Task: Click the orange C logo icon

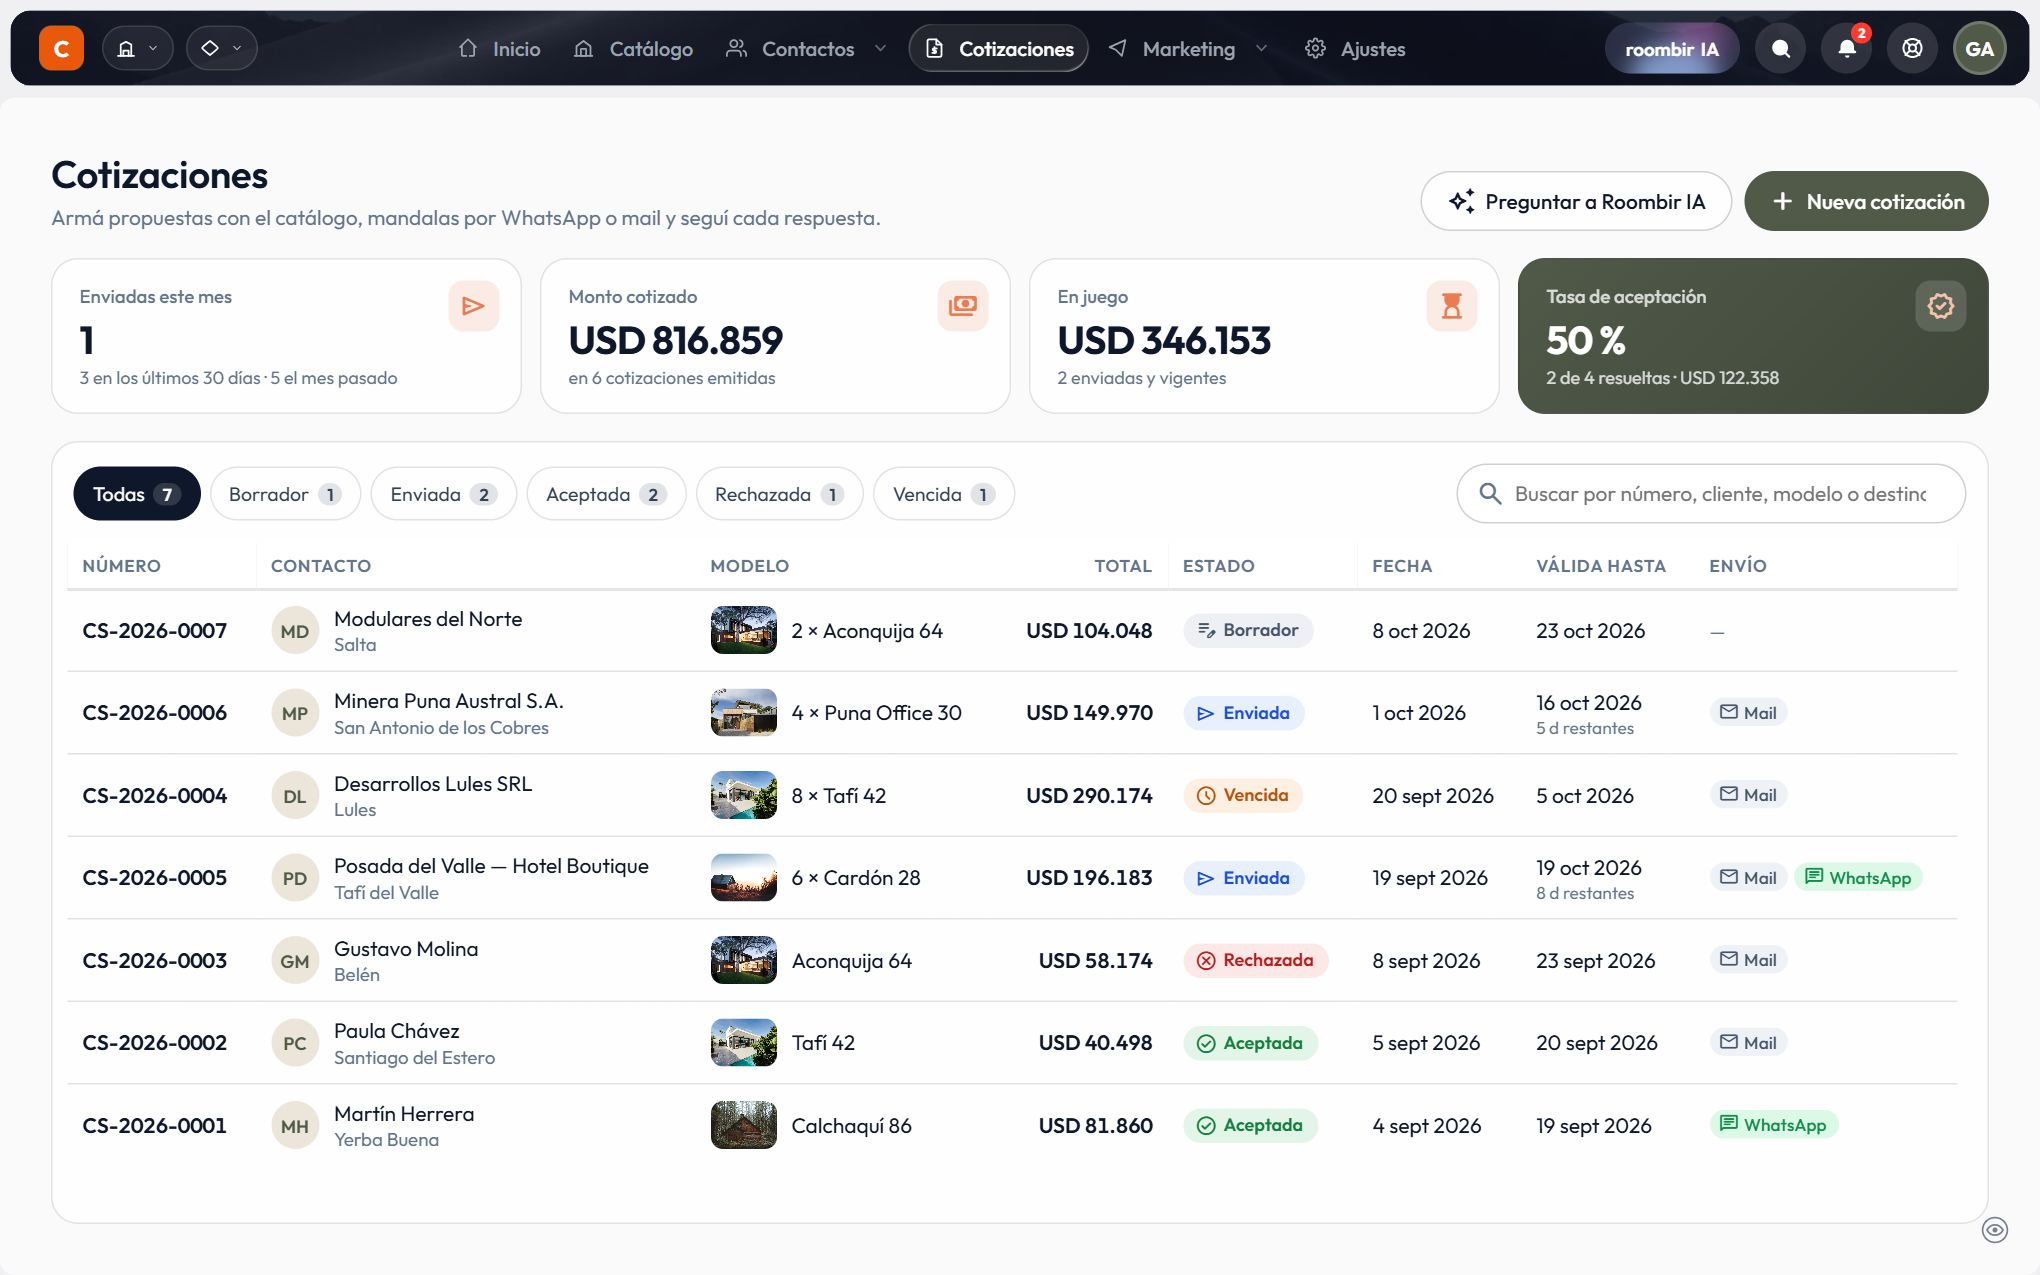Action: [x=61, y=48]
